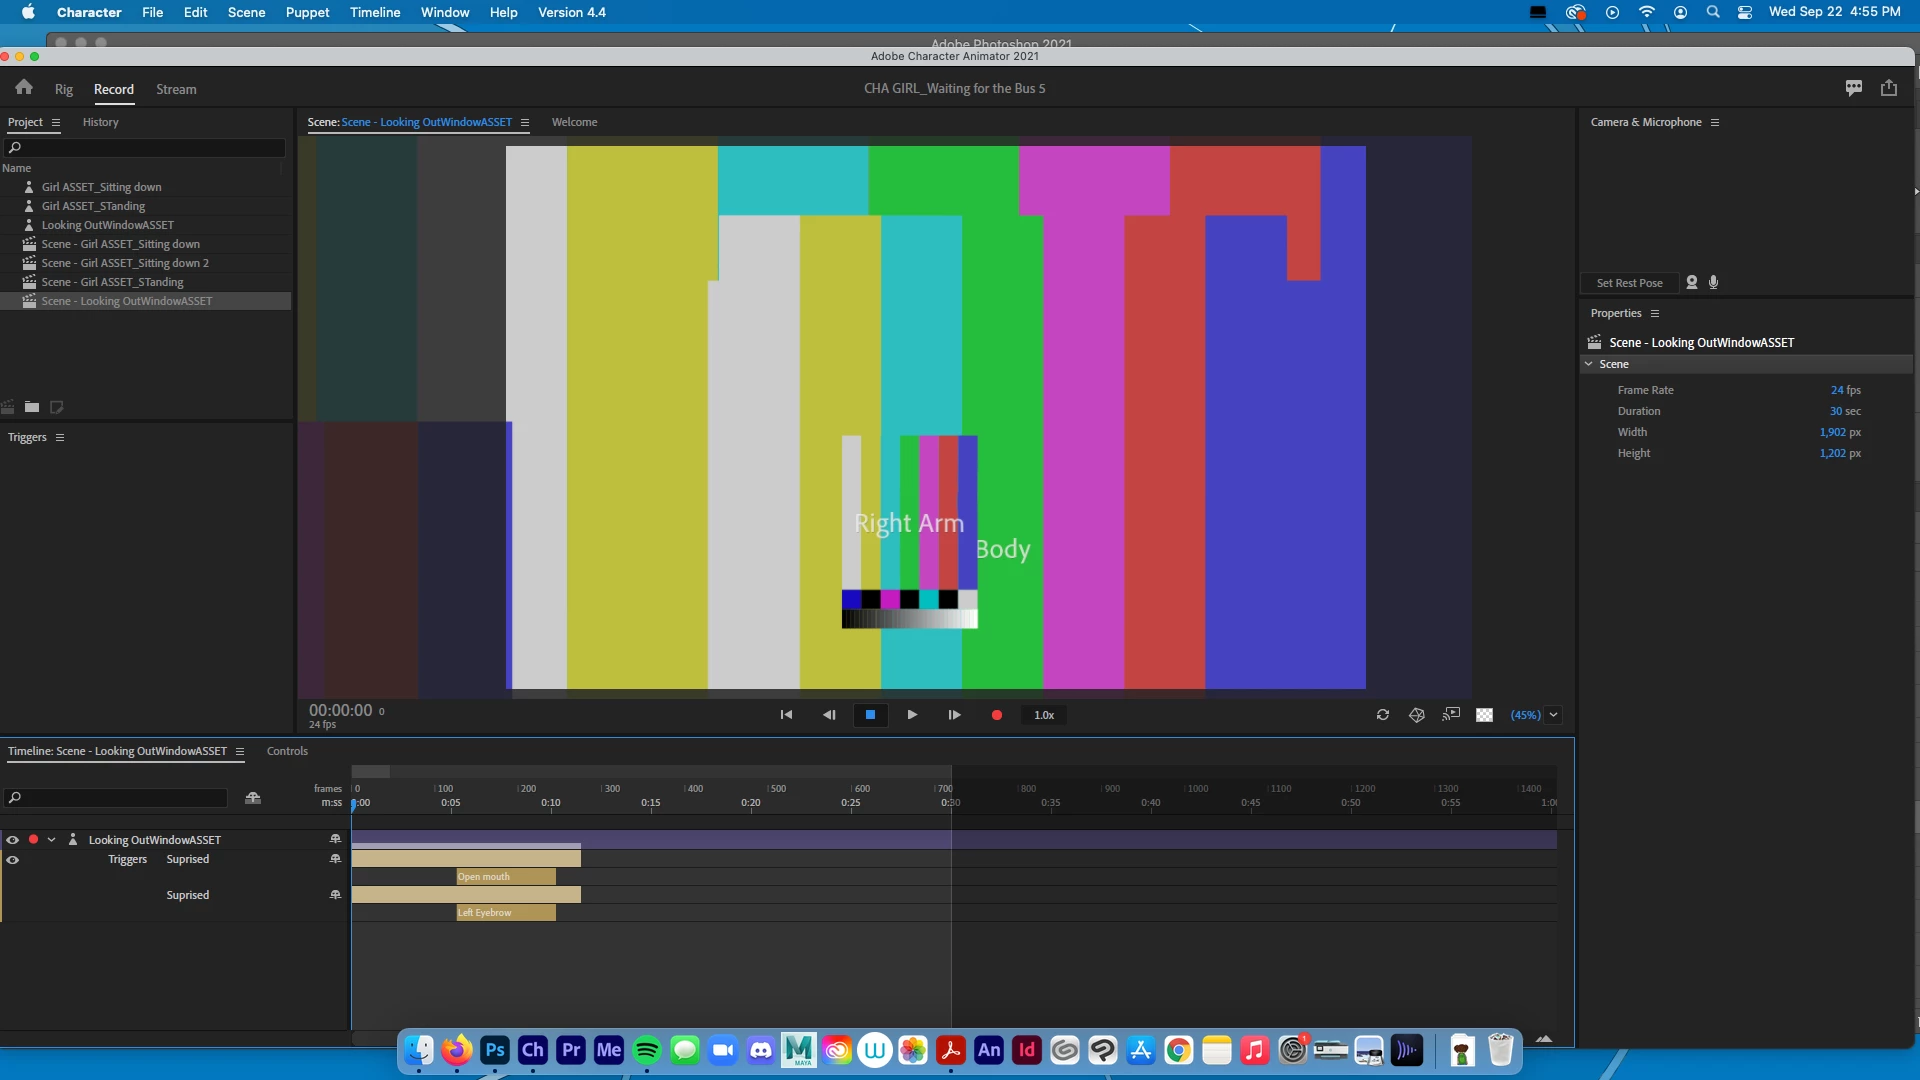Collapse the Looking OutWindowASSET track chevron
1920x1080 pixels.
(x=52, y=840)
